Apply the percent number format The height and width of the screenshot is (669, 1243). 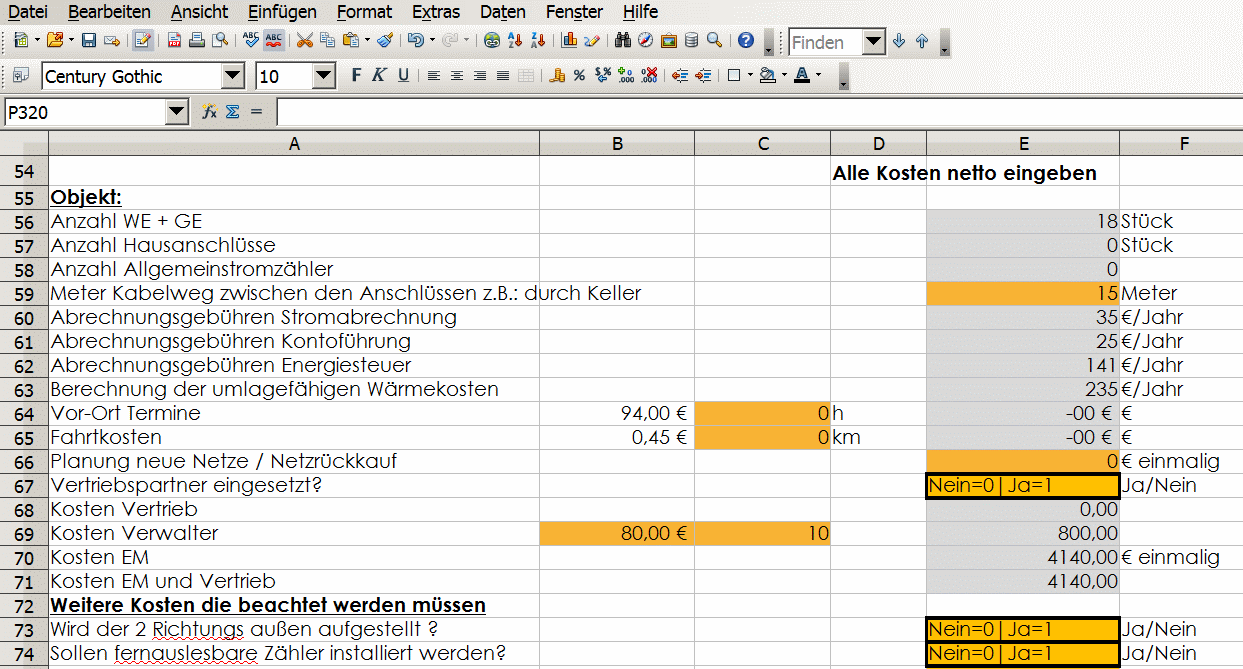coord(579,76)
